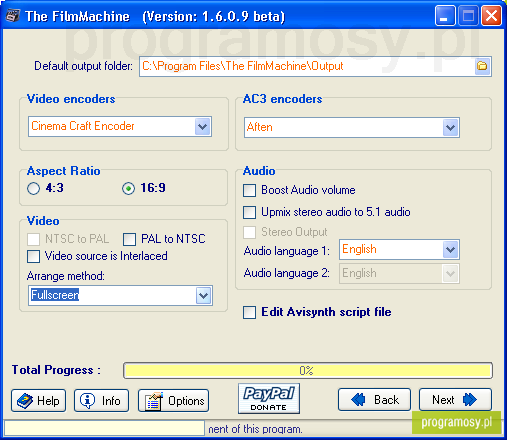Screen dimensions: 507x440
Task: Enable PAL to NTSC conversion
Action: 129,239
